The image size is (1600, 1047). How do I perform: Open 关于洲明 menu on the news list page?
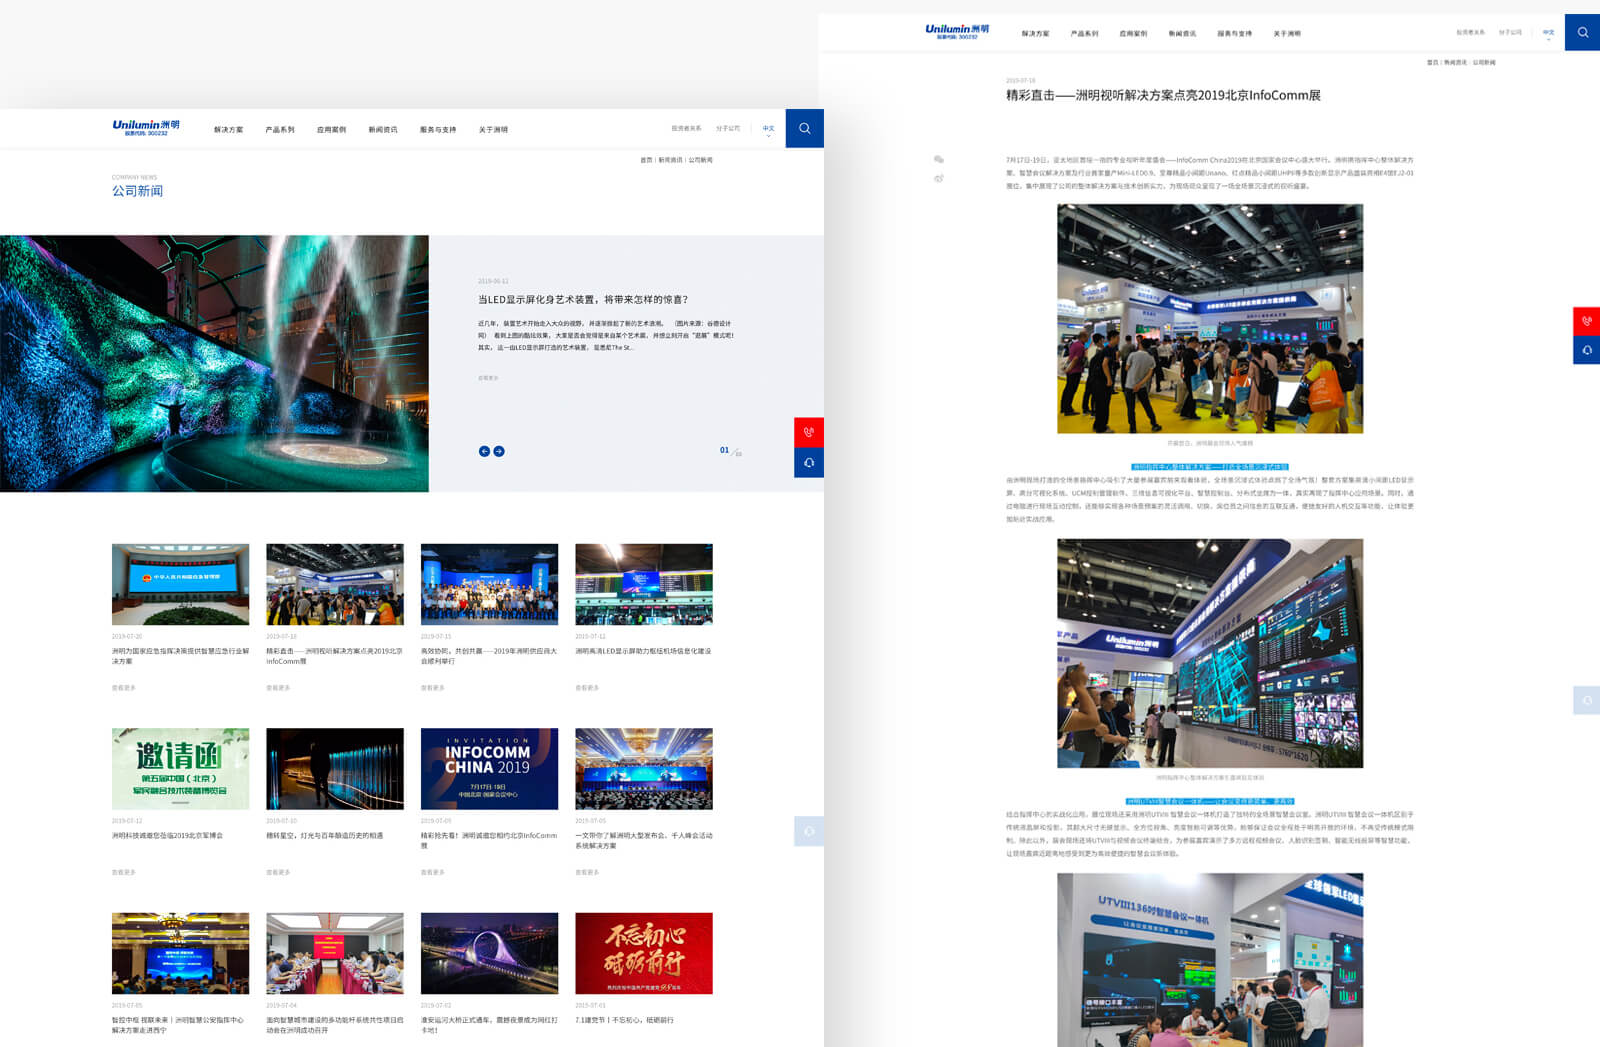[x=493, y=130]
